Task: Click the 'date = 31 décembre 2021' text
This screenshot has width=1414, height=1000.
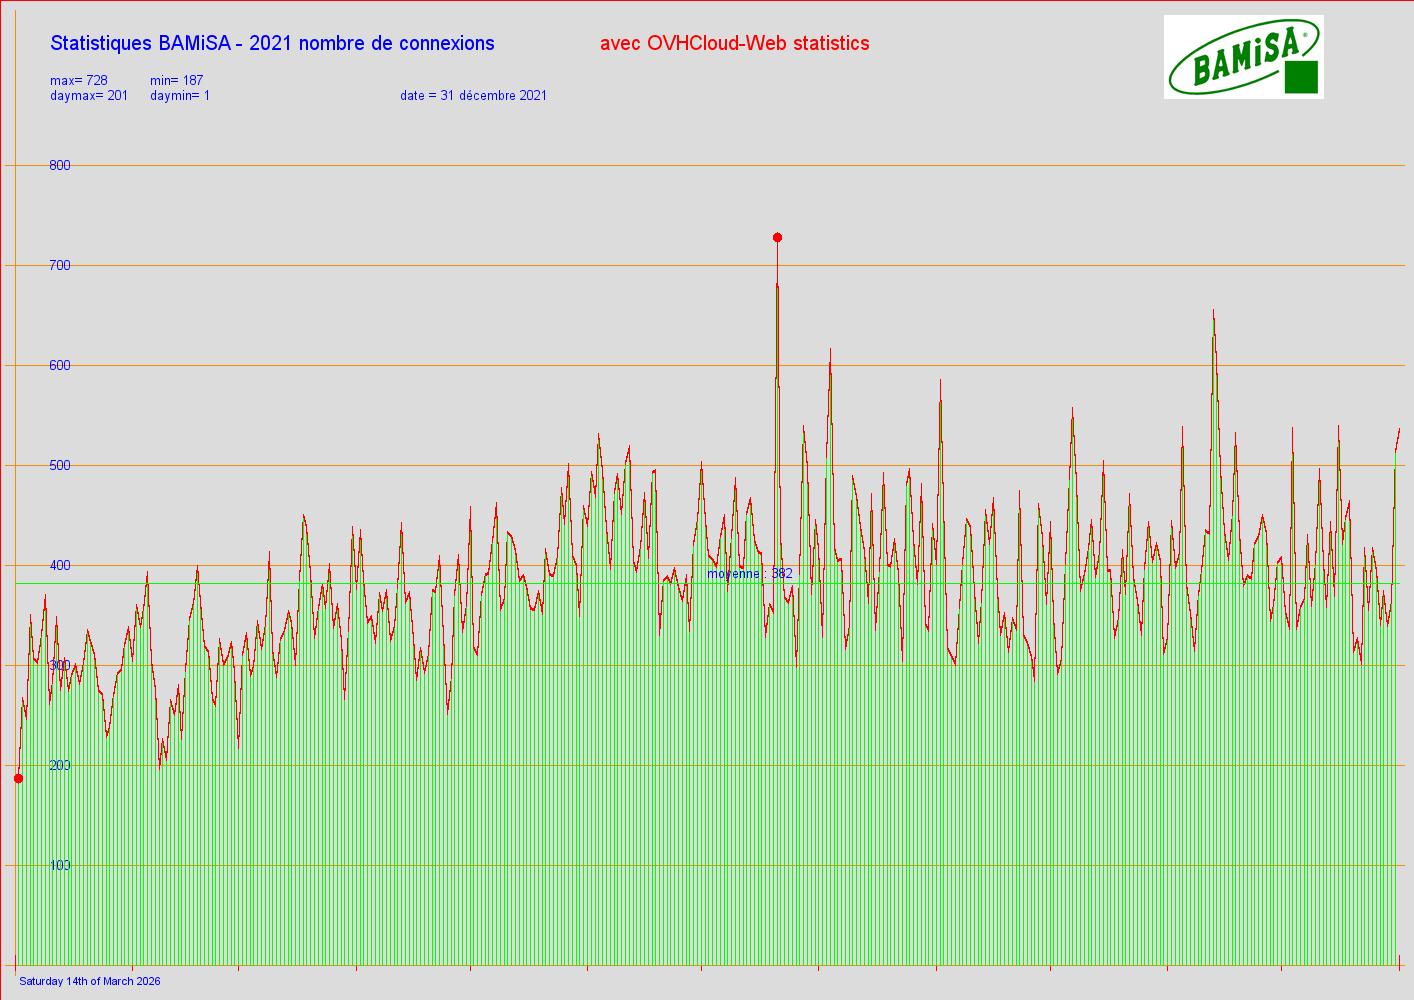Action: pos(473,96)
